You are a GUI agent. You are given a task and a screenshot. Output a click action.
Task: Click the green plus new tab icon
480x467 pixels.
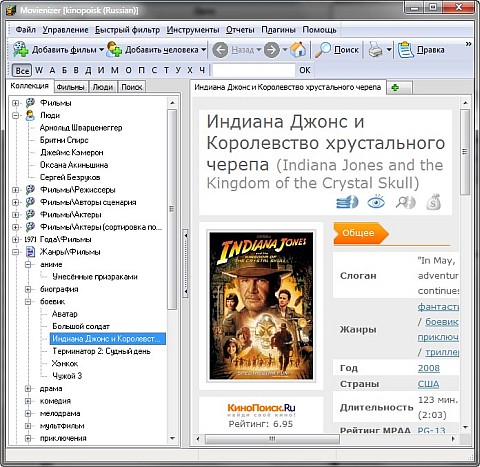pos(395,88)
